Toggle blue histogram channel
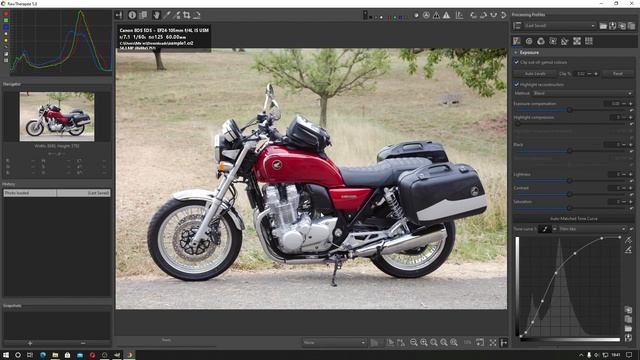 6,27
